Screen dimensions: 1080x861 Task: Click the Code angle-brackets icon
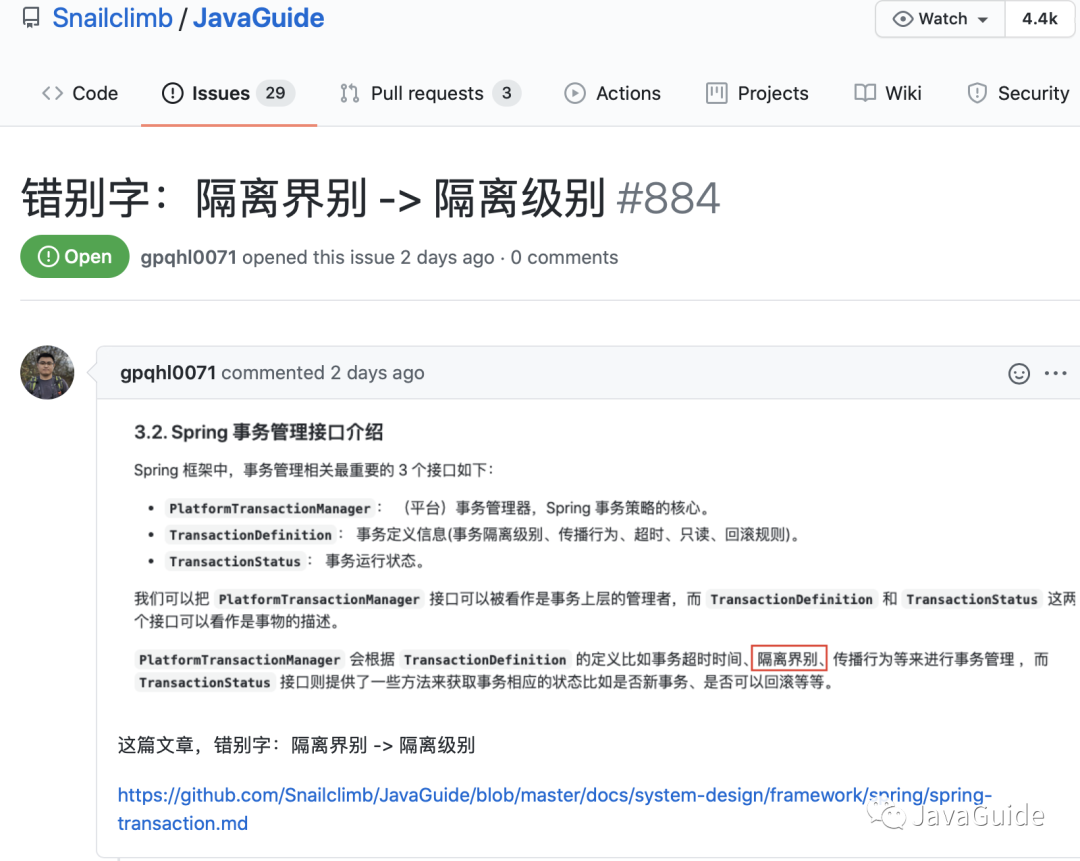pyautogui.click(x=52, y=93)
